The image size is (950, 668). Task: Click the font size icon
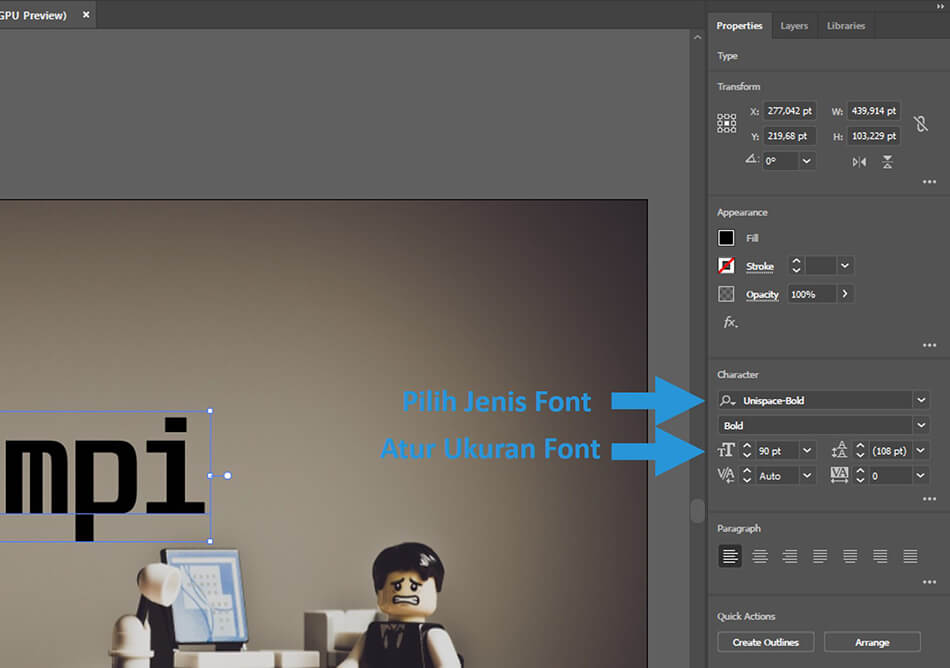click(726, 451)
